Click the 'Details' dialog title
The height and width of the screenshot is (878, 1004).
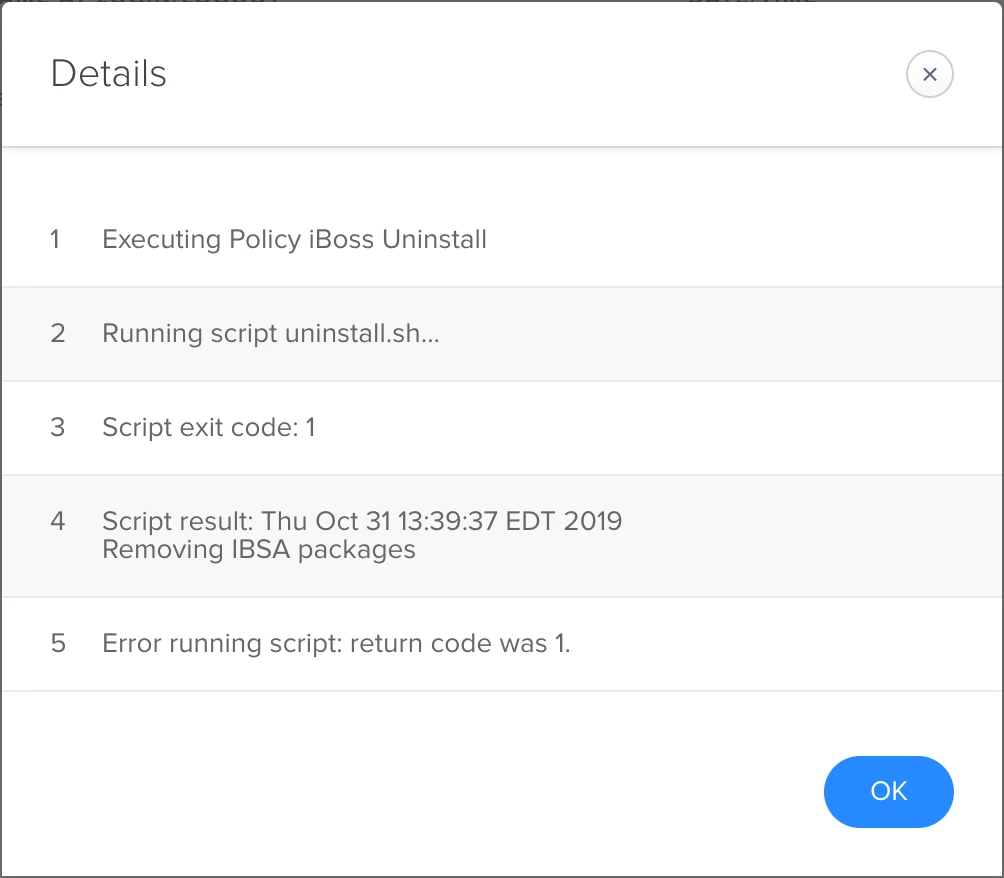pyautogui.click(x=108, y=74)
